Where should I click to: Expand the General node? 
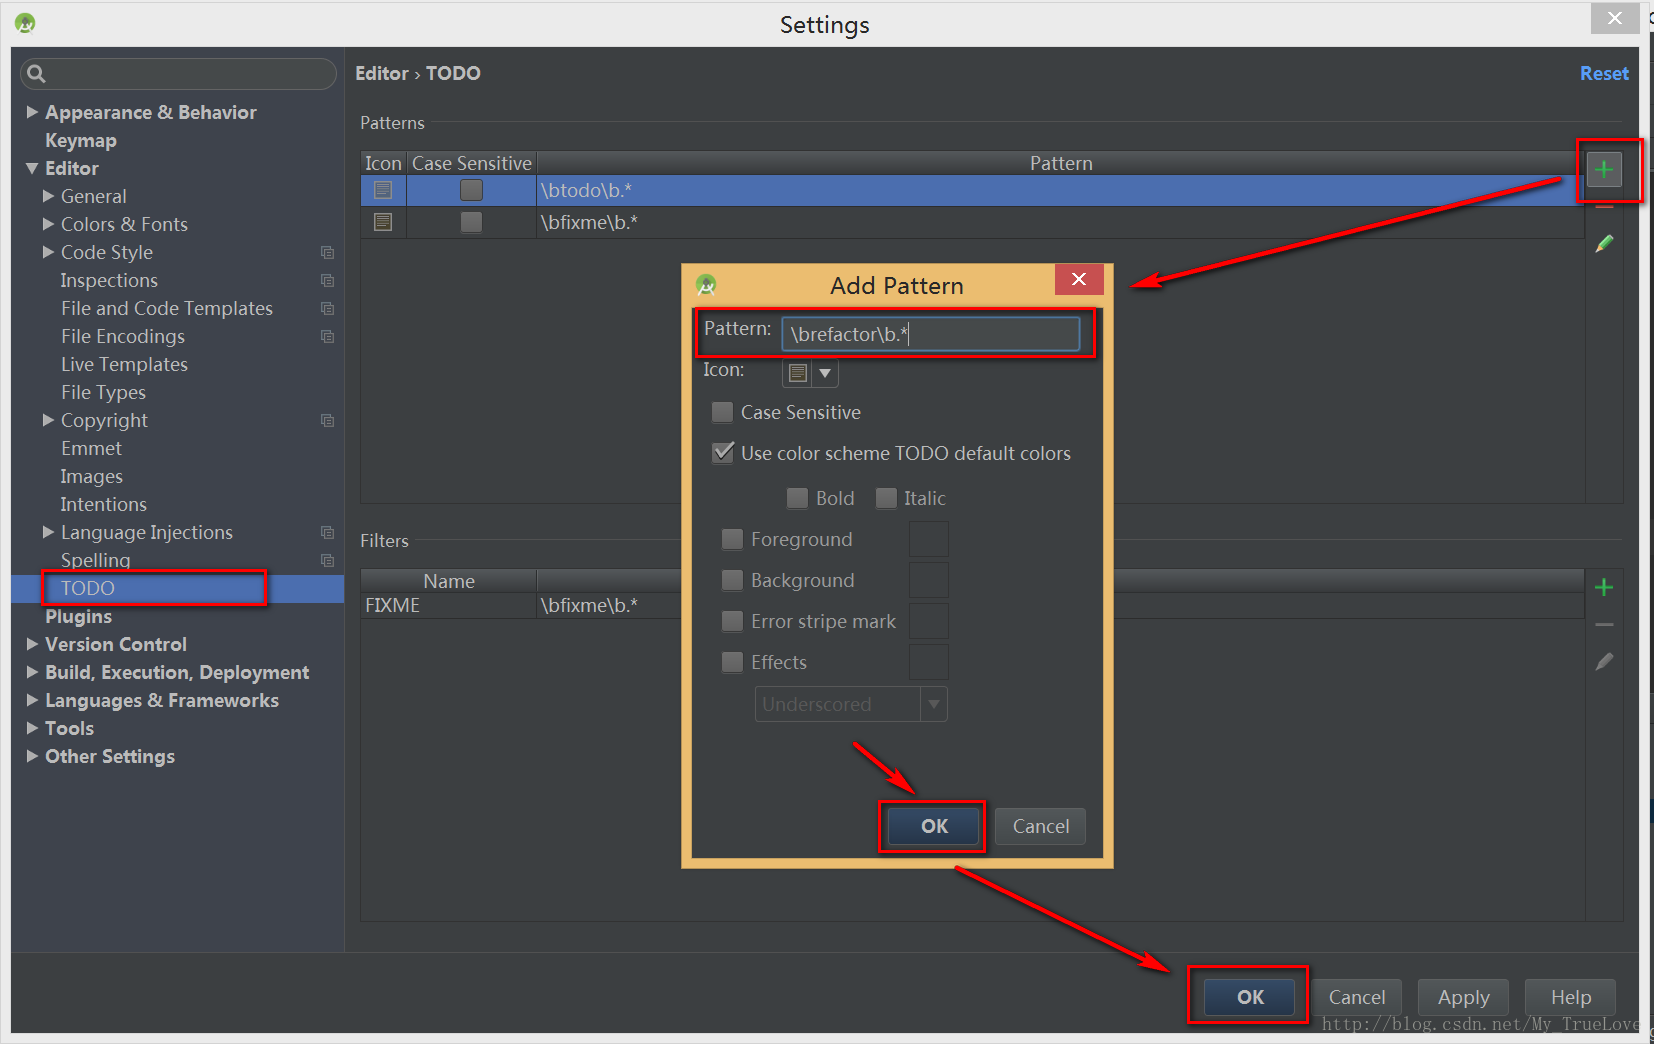click(48, 196)
